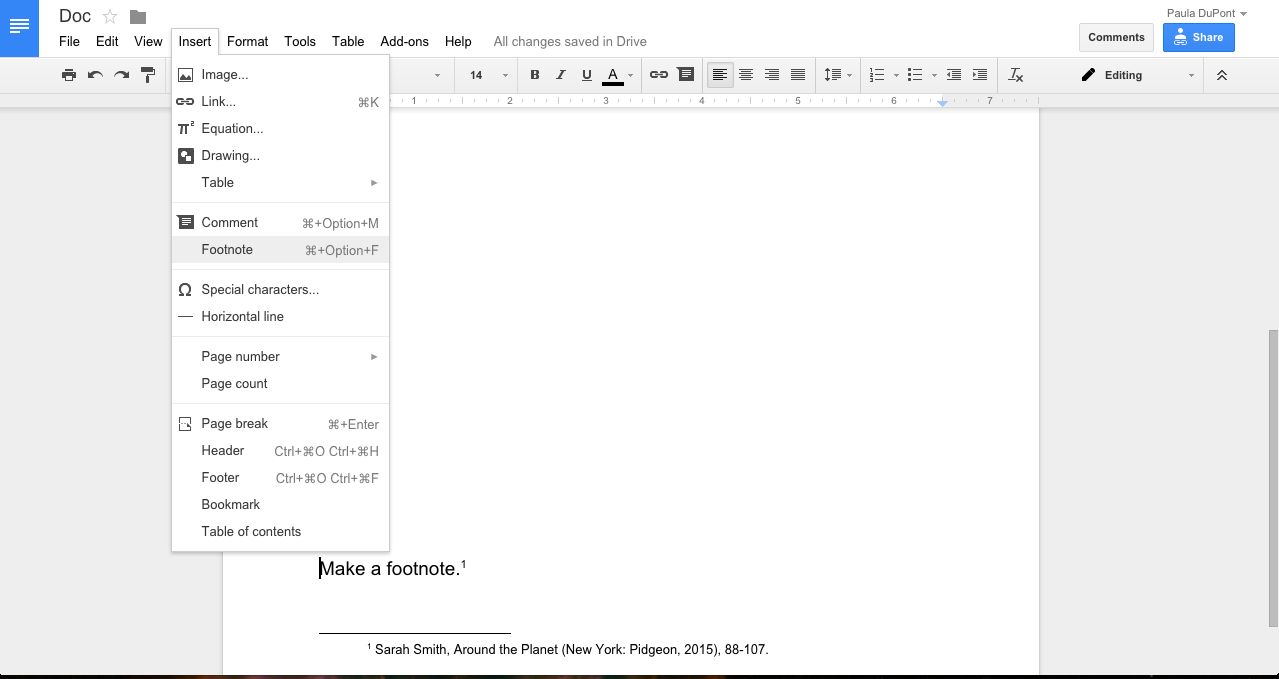Viewport: 1279px width, 679px height.
Task: Open the text color picker
Action: (x=612, y=74)
